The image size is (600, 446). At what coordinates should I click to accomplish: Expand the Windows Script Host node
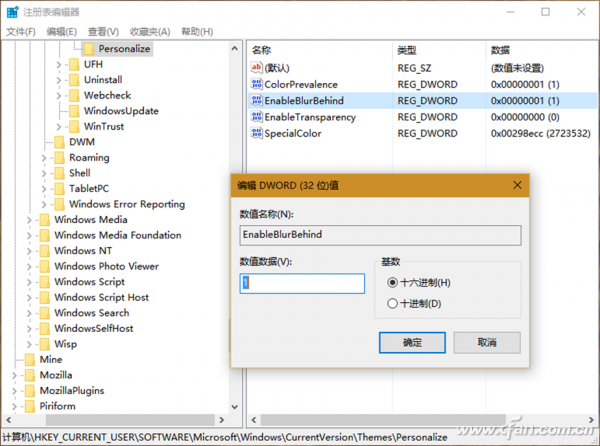(29, 298)
